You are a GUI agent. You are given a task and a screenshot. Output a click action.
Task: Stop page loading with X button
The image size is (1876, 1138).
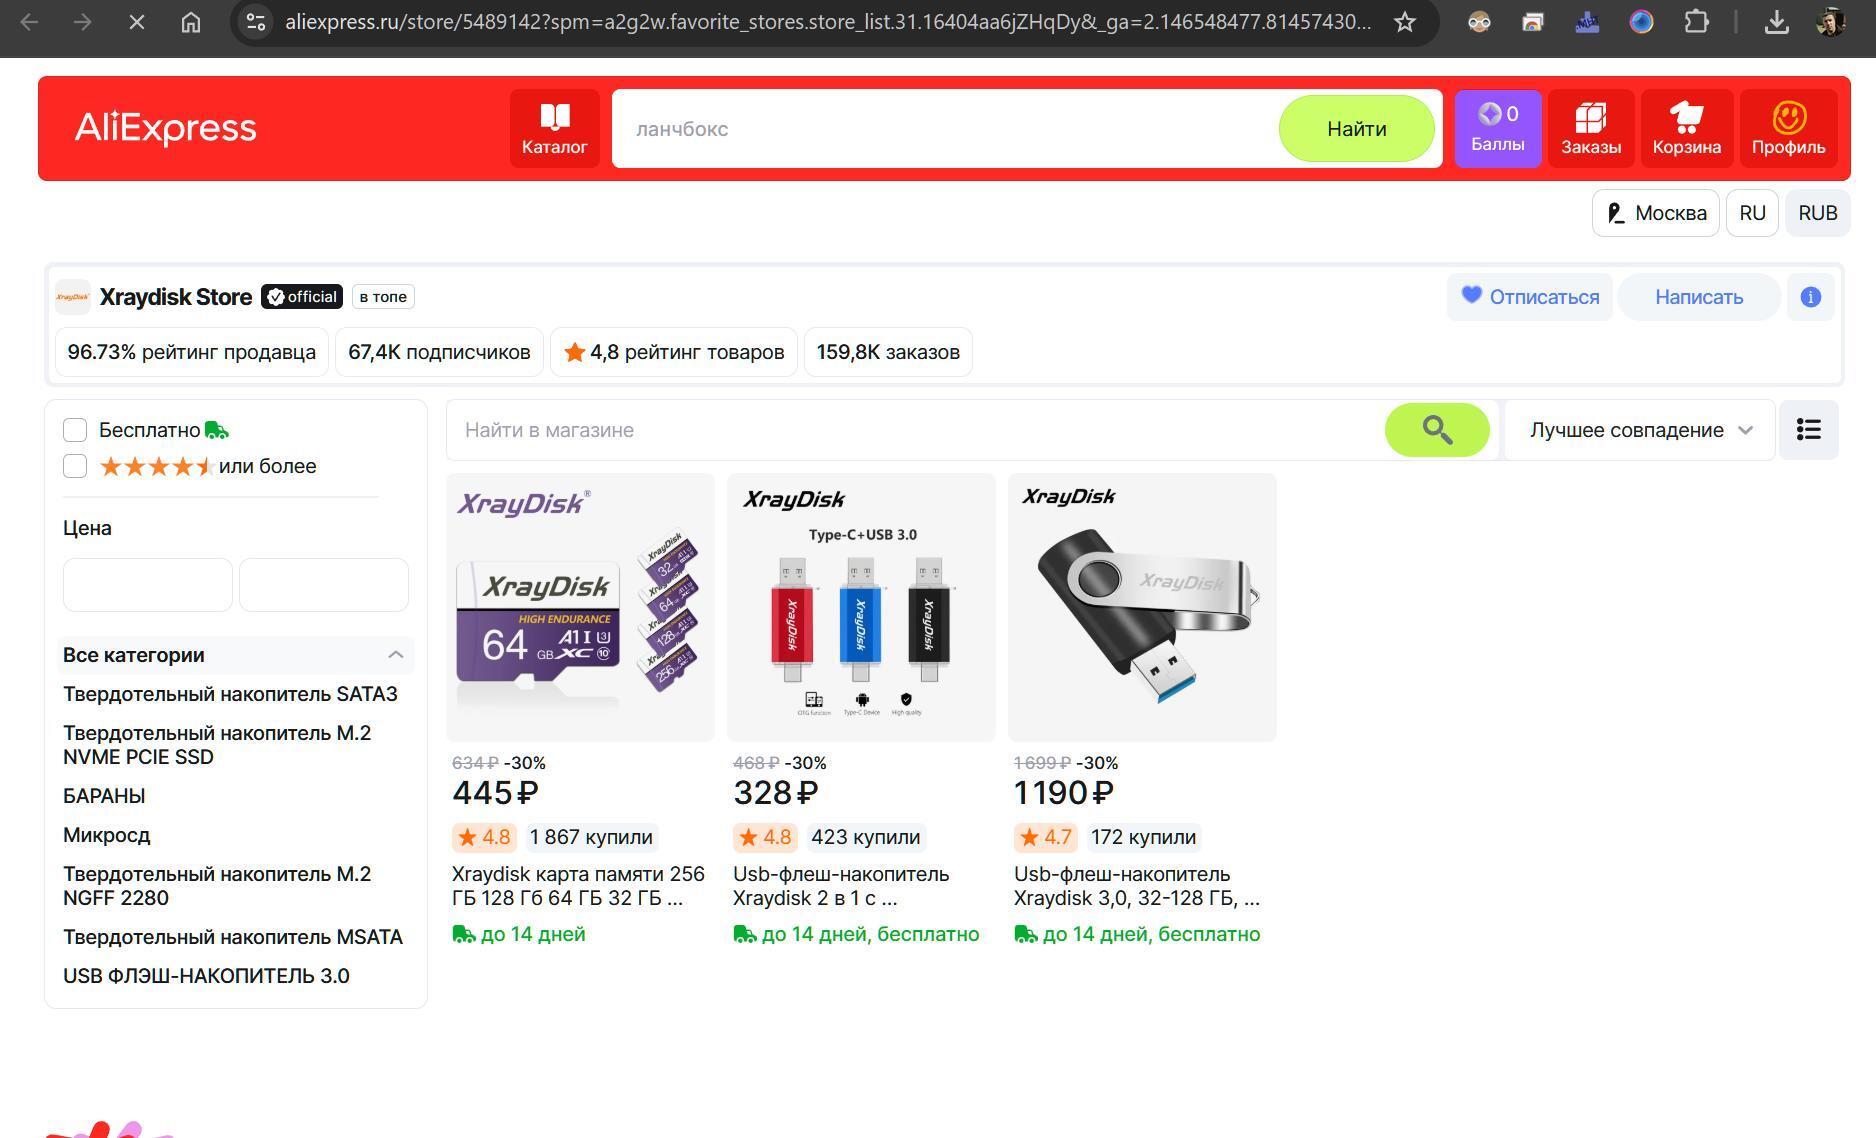tap(137, 22)
